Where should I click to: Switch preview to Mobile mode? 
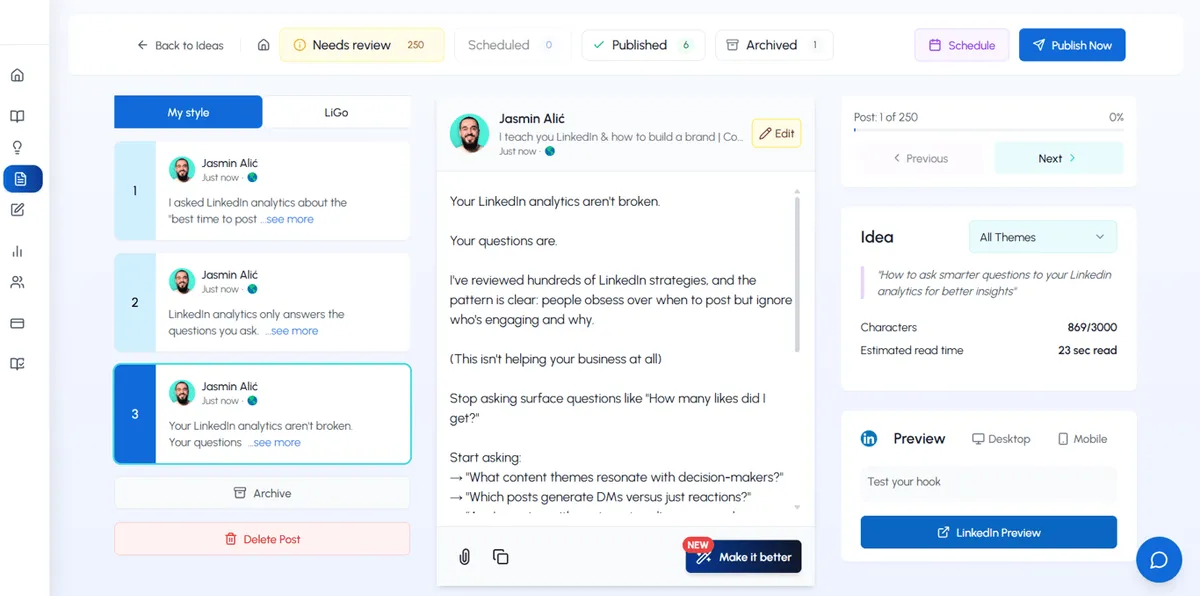coord(1081,438)
